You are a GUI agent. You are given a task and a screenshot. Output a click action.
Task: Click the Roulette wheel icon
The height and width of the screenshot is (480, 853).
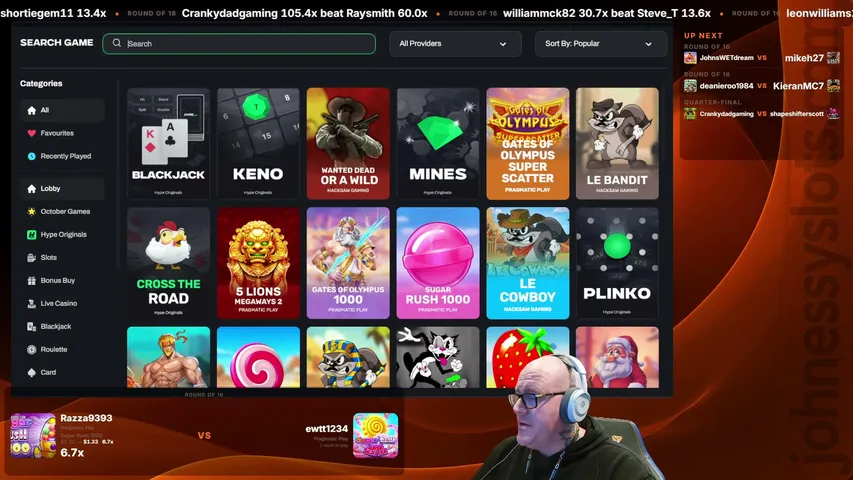32,349
